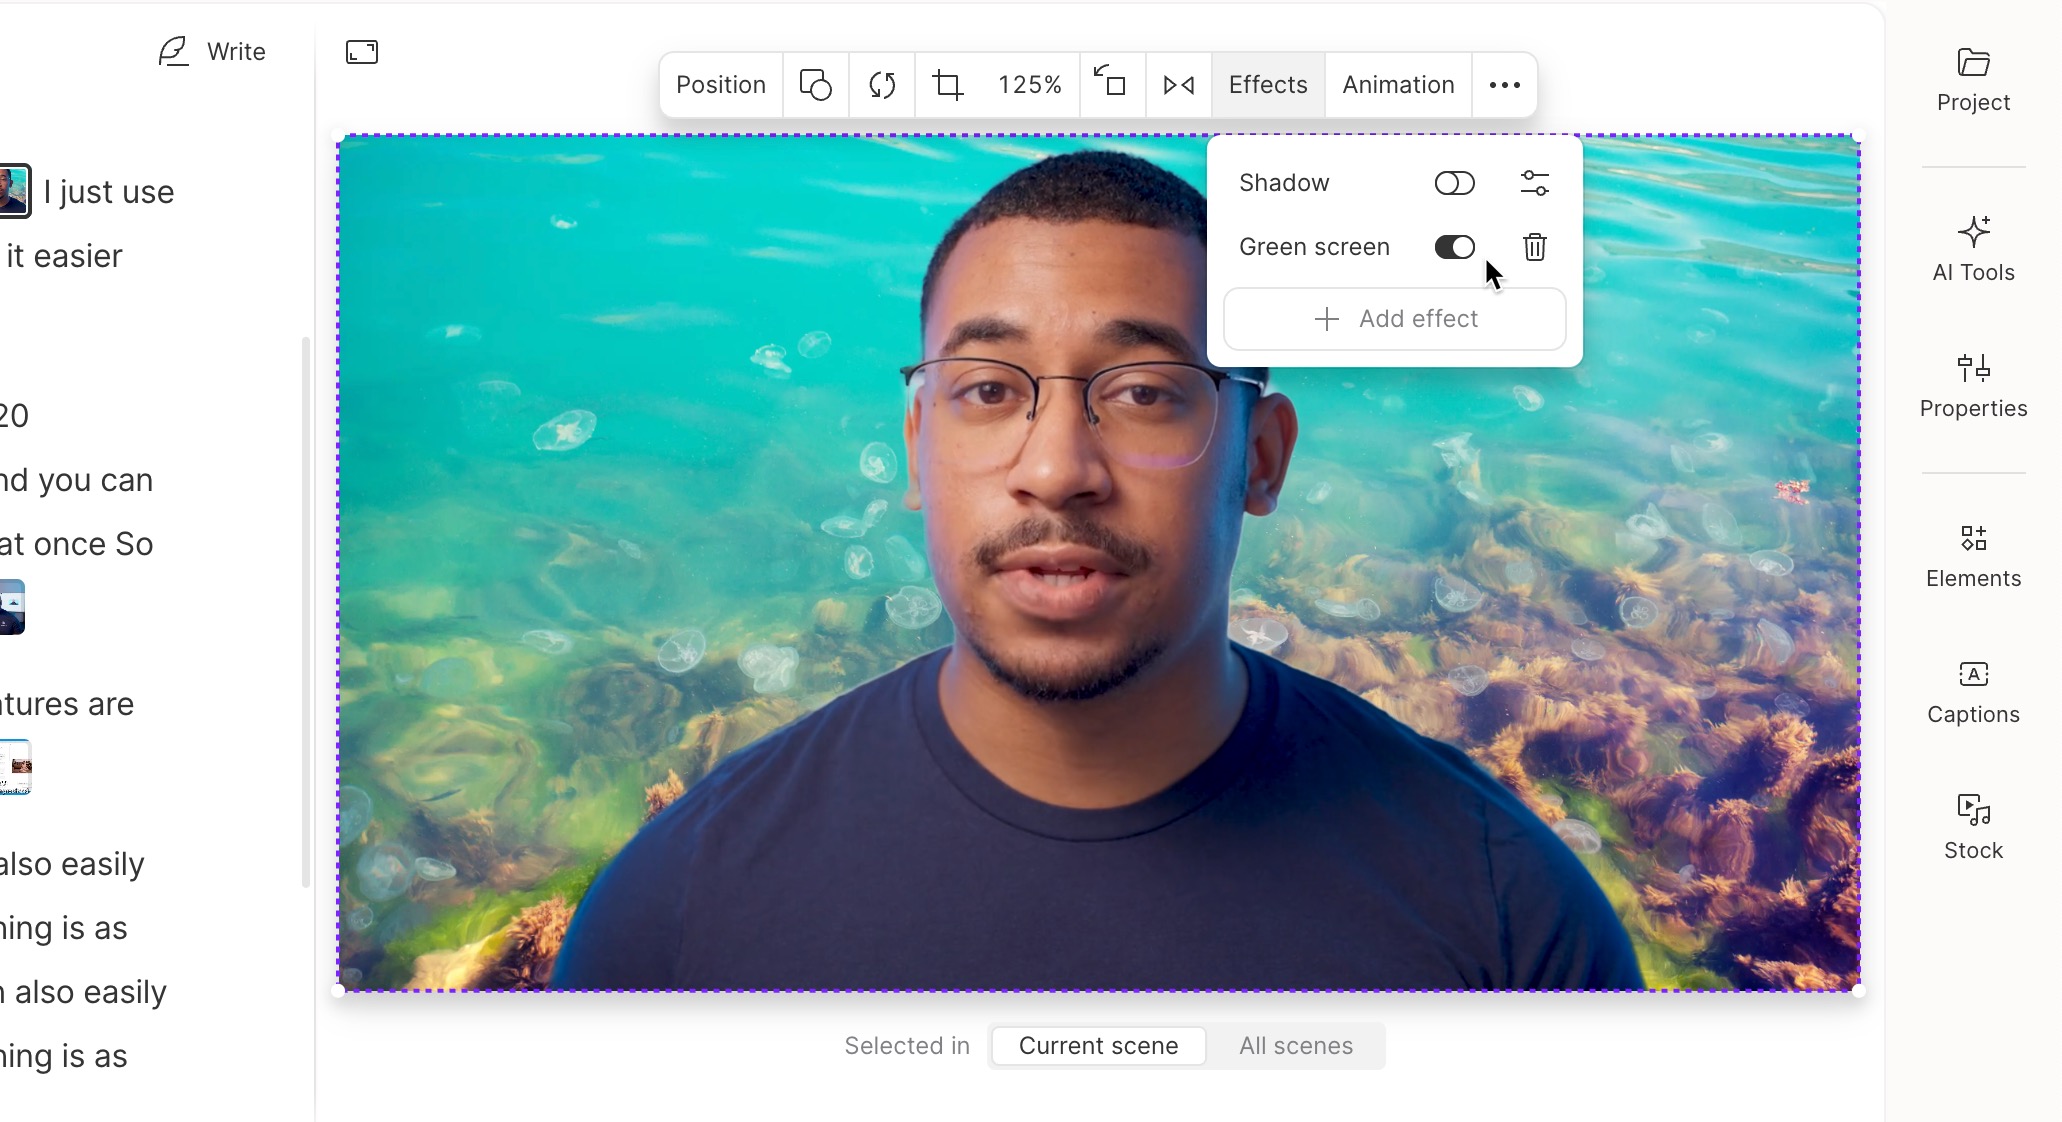
Task: Open the AI Tools panel
Action: (x=1973, y=250)
